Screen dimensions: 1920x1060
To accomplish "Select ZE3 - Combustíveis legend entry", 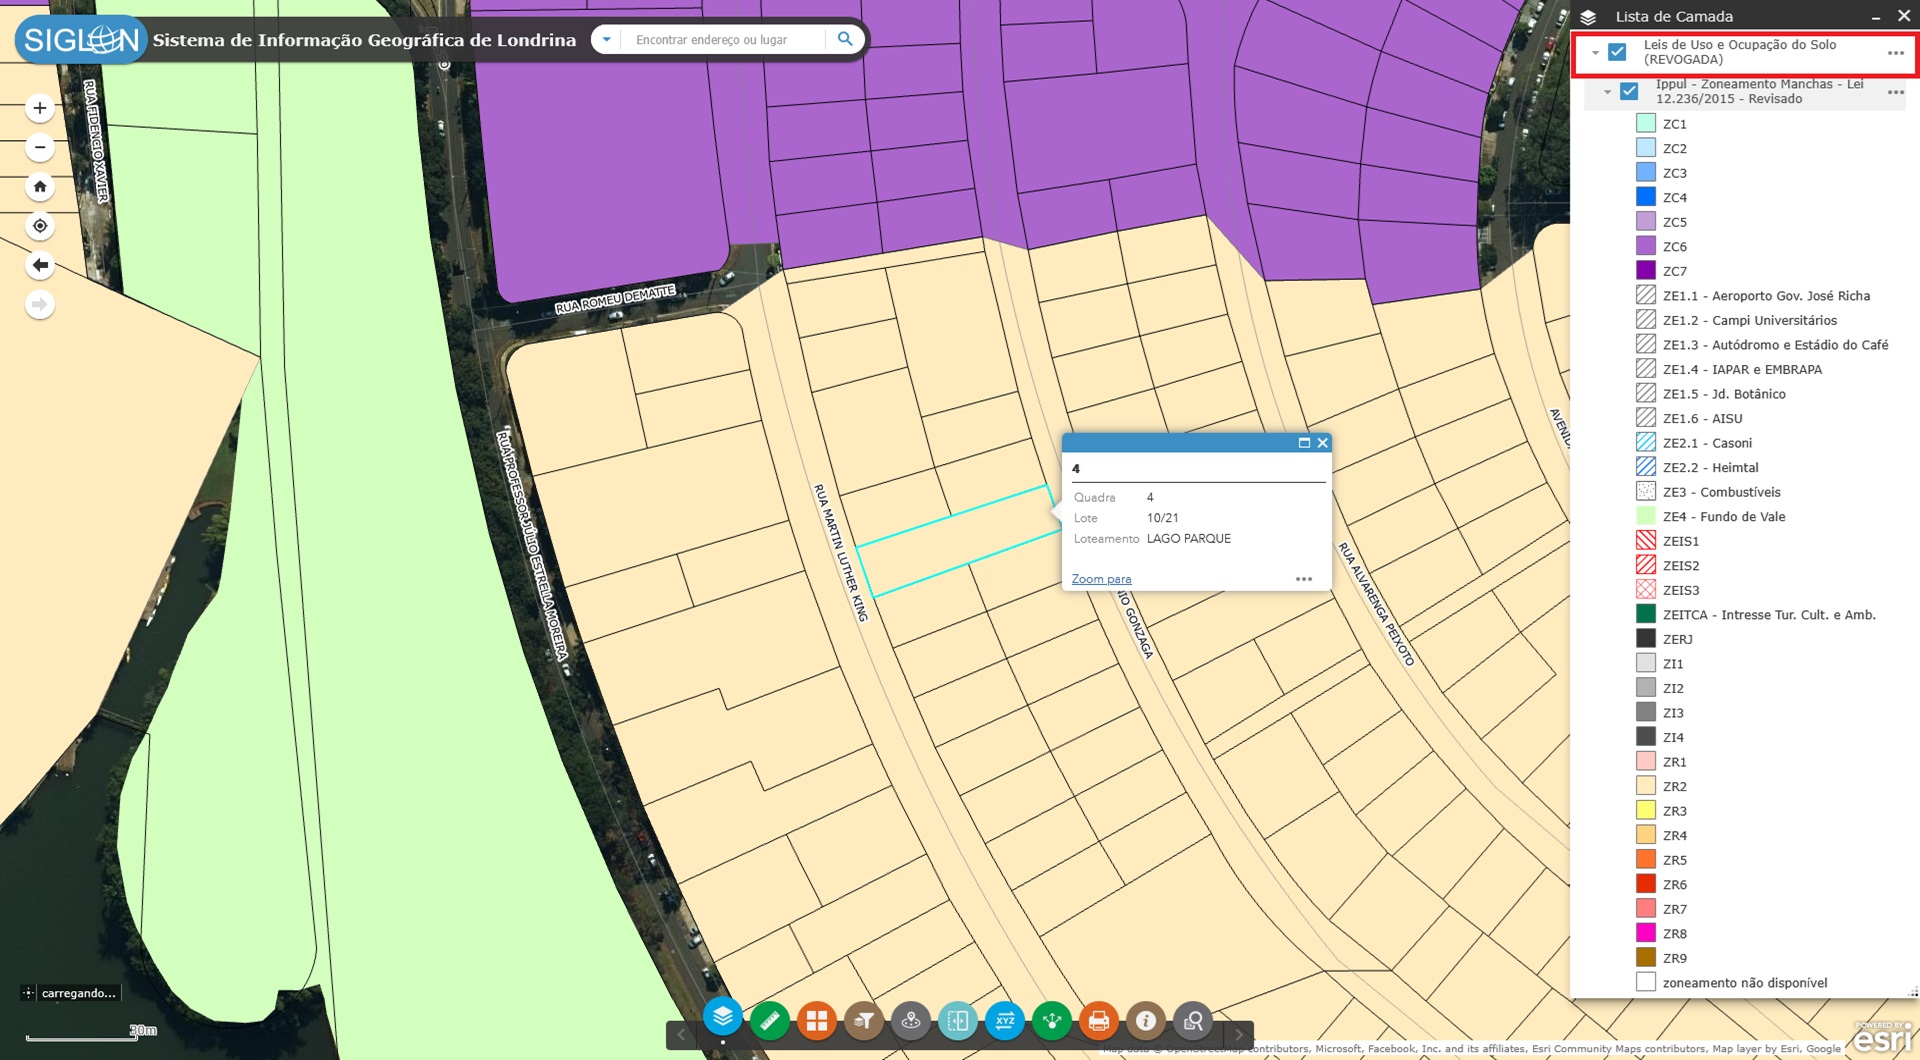I will [x=1721, y=492].
